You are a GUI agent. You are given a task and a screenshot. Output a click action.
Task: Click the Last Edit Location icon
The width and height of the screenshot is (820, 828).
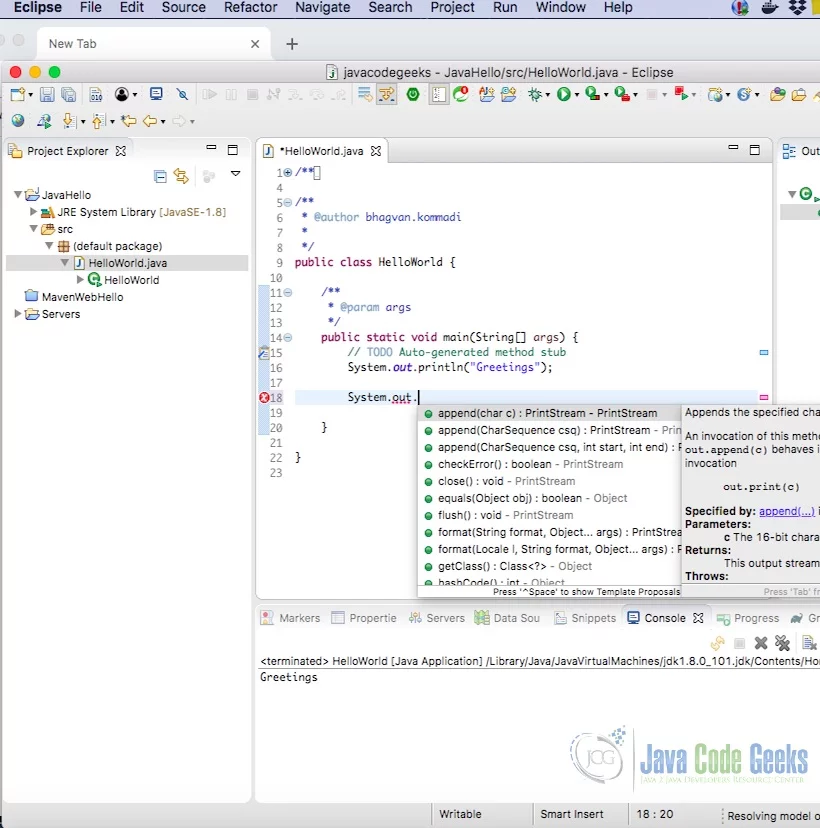coord(128,121)
